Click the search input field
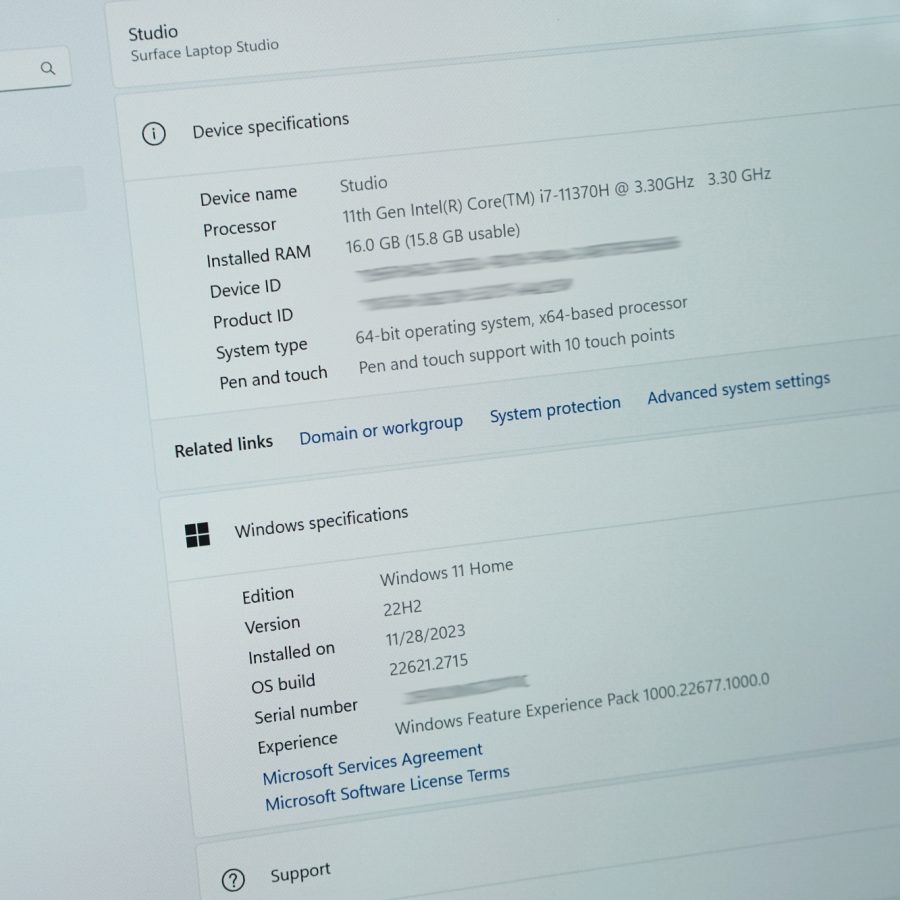900x900 pixels. click(34, 68)
